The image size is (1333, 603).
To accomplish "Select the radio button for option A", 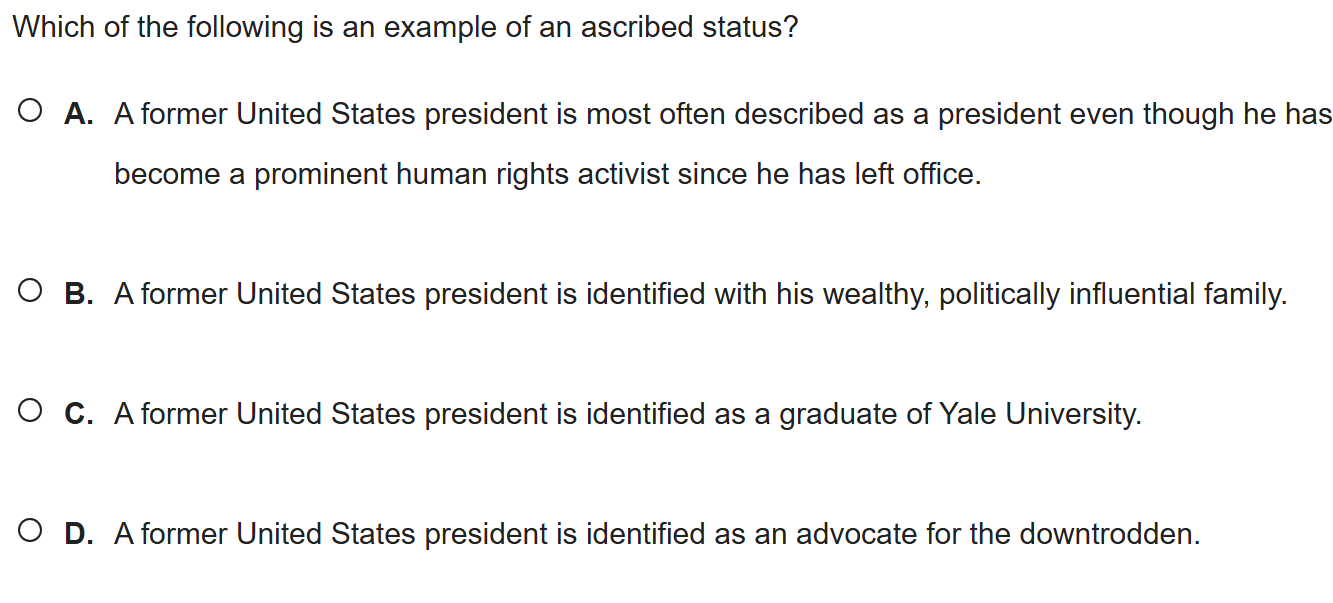I will tap(30, 111).
